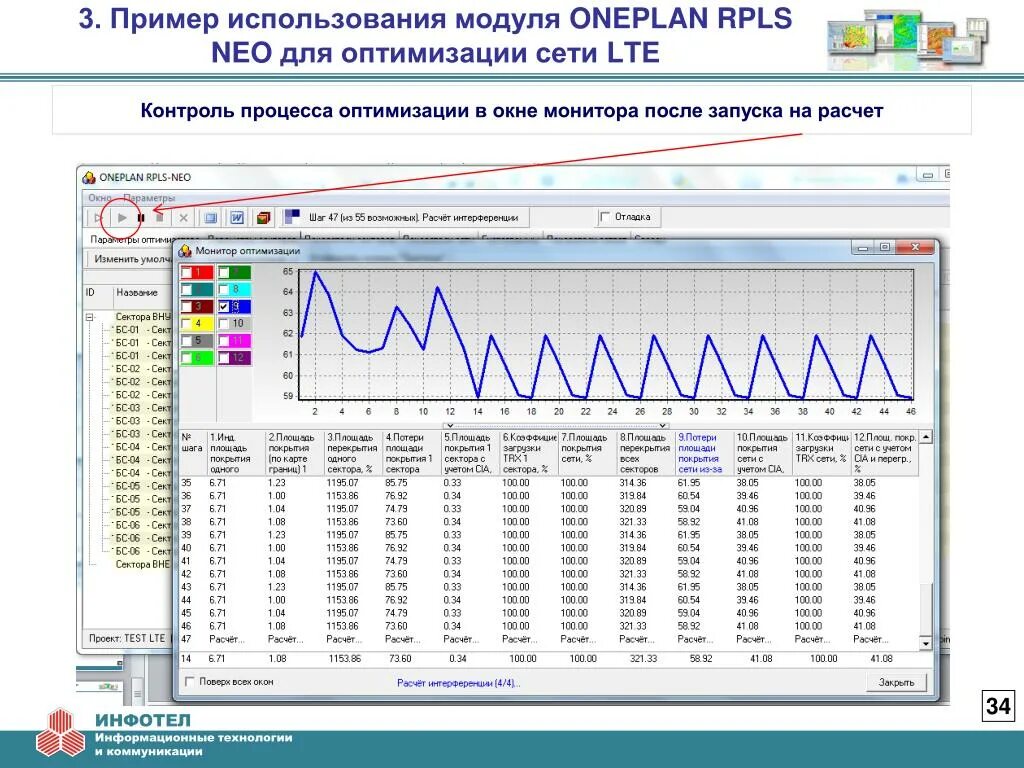The width and height of the screenshot is (1024, 768).
Task: Click the blue squares progress icon beside step text
Action: pyautogui.click(x=292, y=216)
